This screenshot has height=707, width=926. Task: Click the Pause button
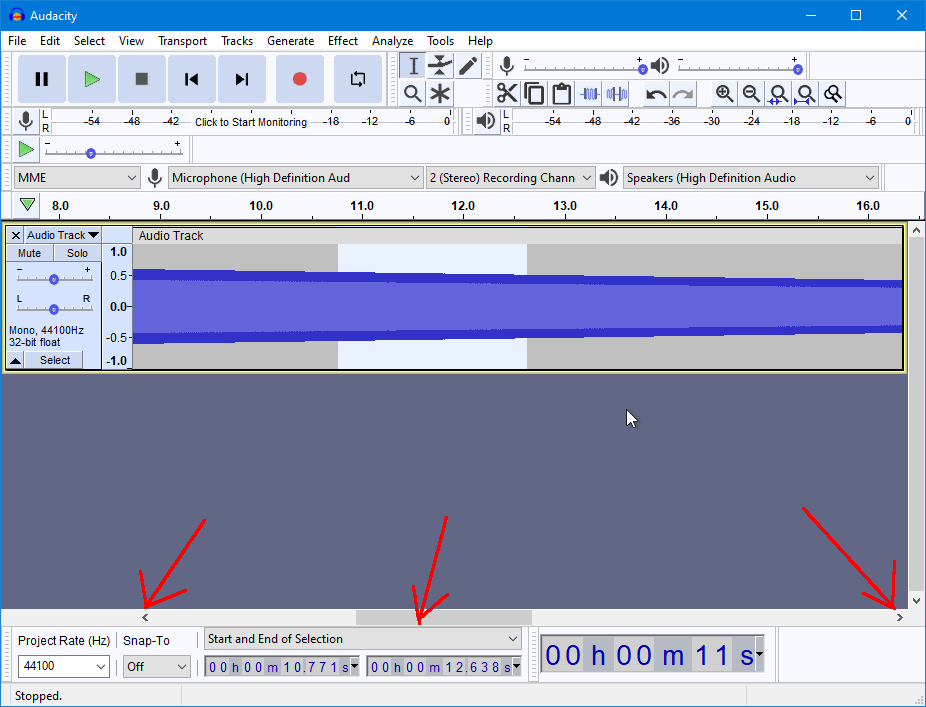[41, 79]
